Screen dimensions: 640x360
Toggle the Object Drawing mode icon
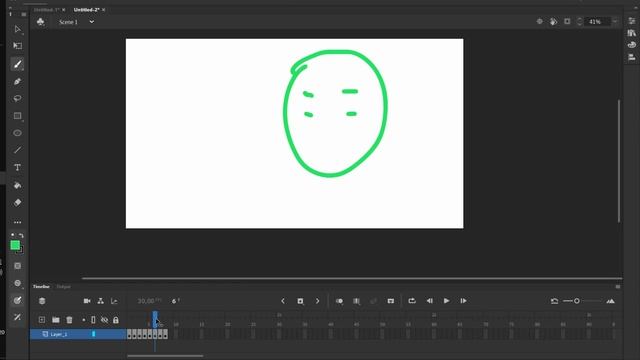17,266
